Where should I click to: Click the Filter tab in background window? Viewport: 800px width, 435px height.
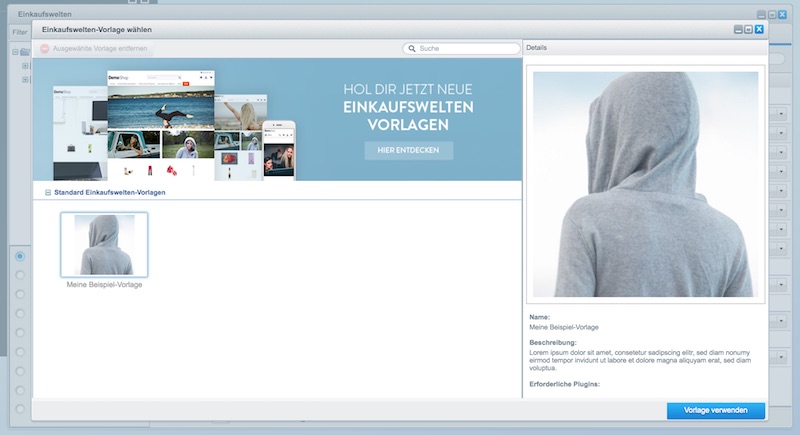tap(19, 32)
